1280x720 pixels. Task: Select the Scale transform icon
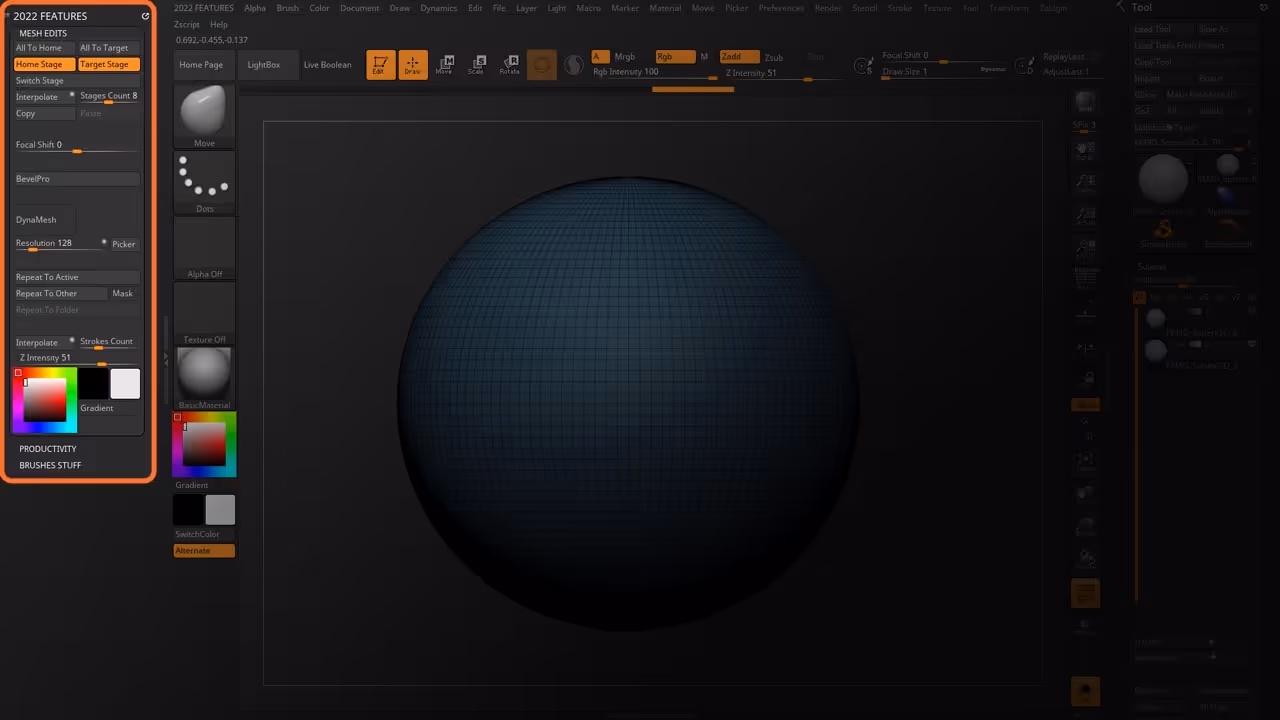tap(477, 65)
